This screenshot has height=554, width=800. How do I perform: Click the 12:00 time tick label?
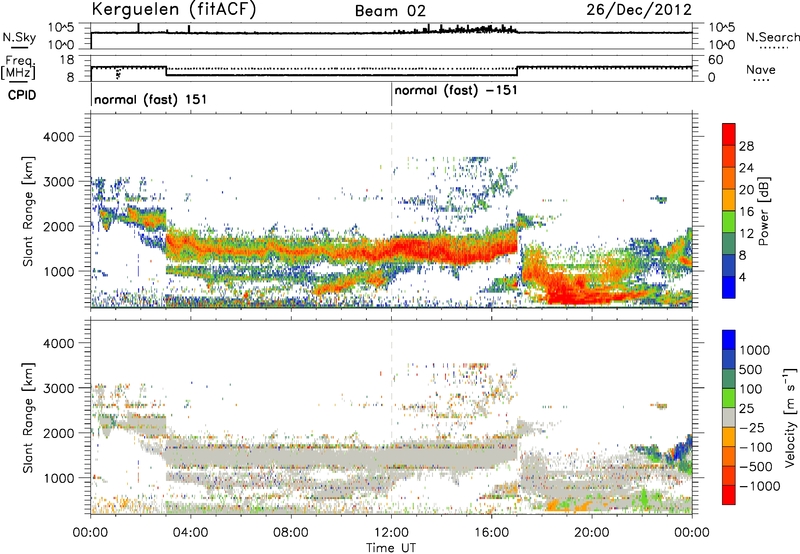tap(391, 533)
